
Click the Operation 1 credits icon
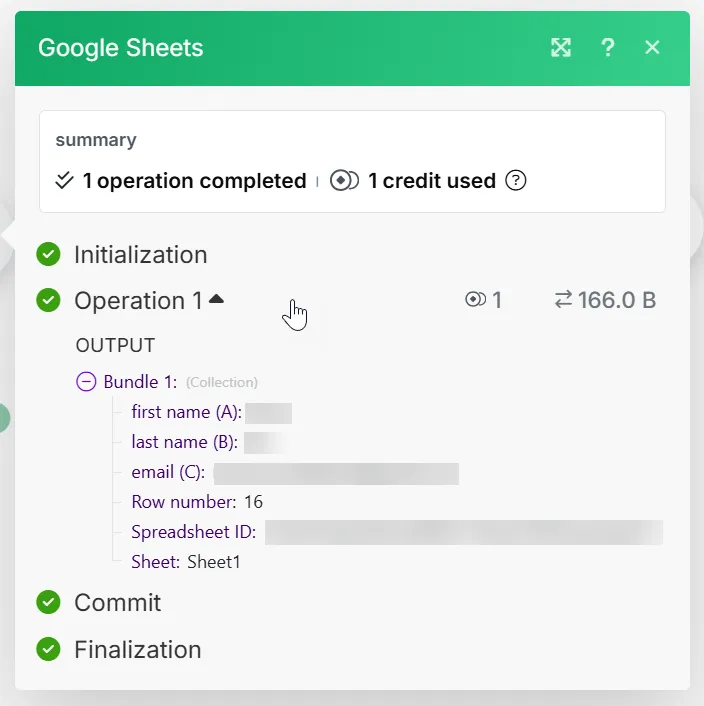click(x=475, y=299)
